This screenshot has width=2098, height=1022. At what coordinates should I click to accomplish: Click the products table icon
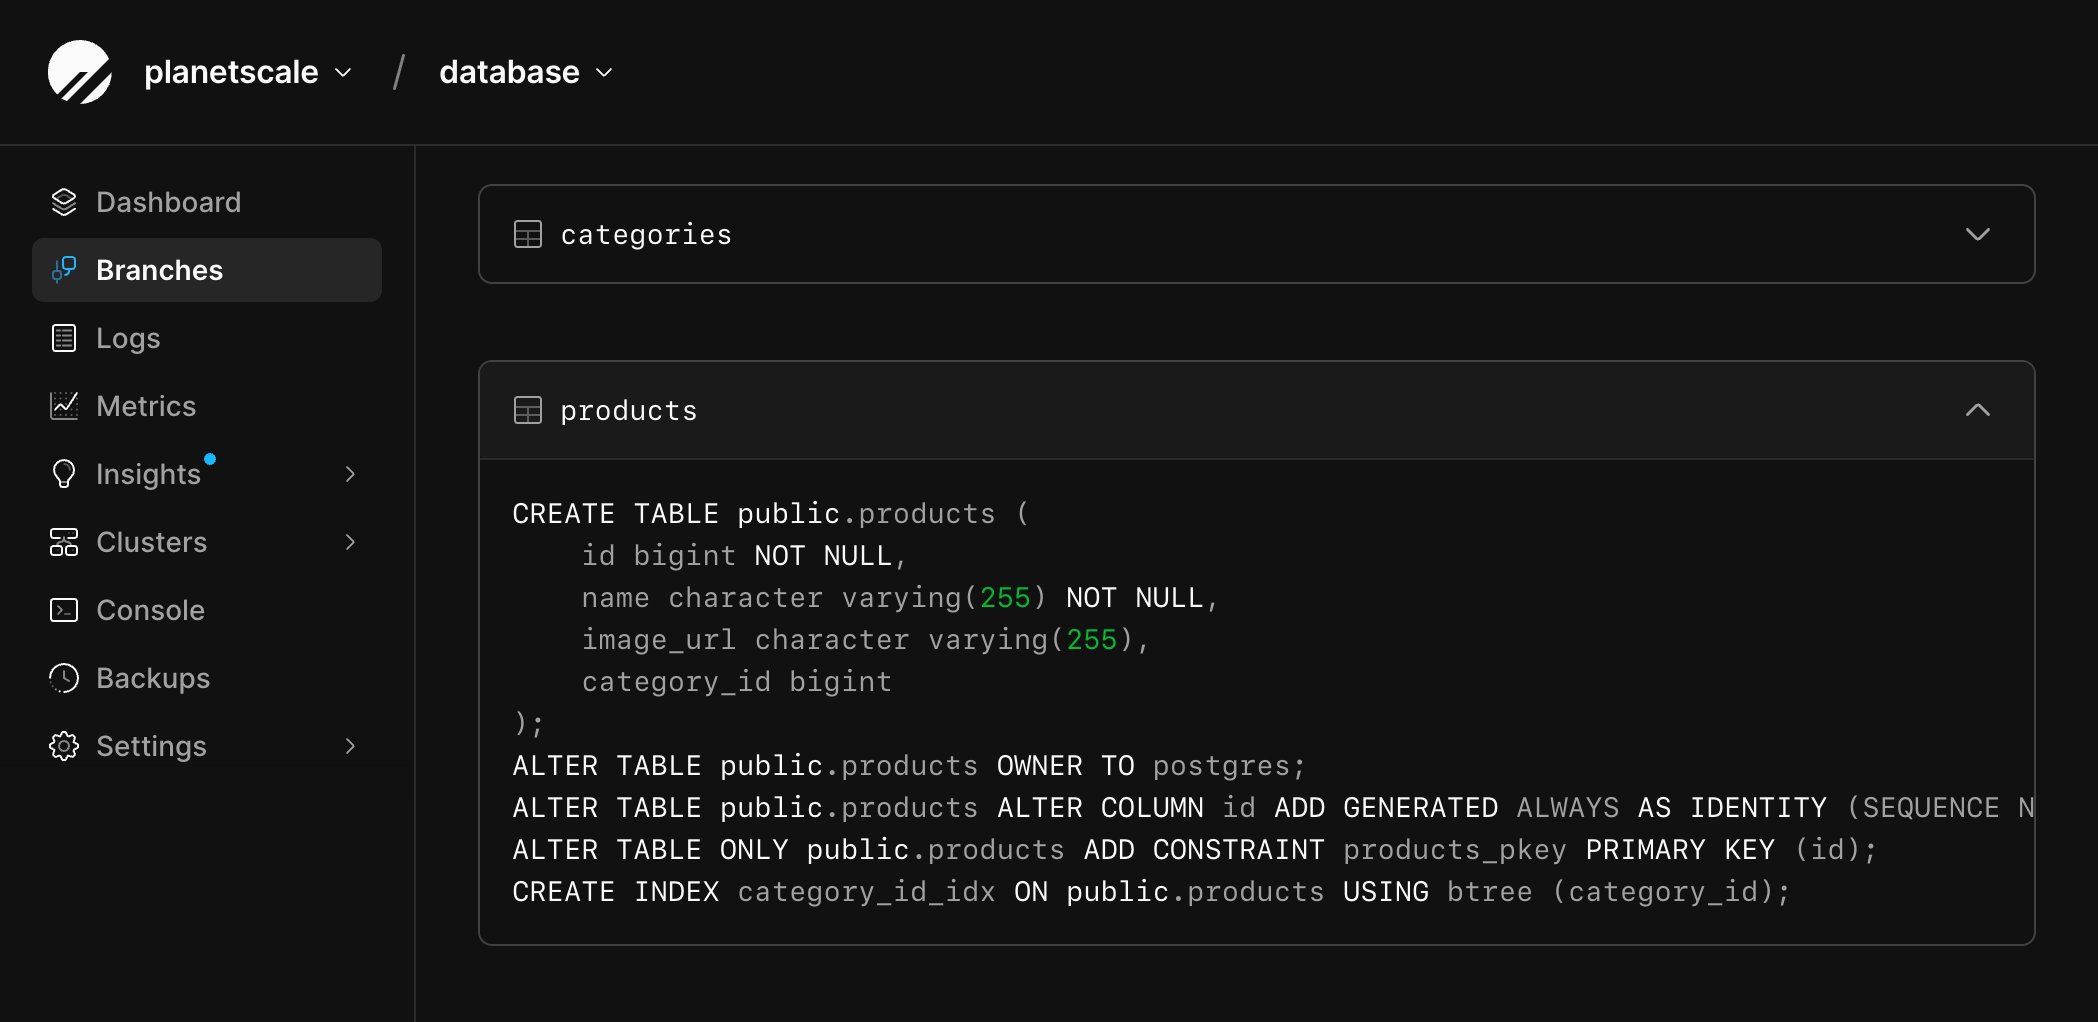[x=528, y=410]
